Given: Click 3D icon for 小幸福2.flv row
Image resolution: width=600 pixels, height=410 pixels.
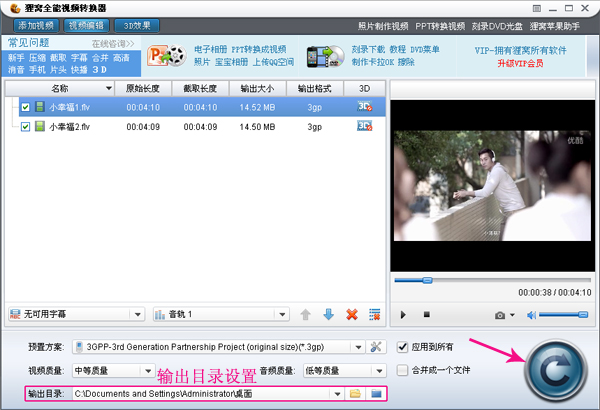Looking at the screenshot, I should pyautogui.click(x=364, y=126).
